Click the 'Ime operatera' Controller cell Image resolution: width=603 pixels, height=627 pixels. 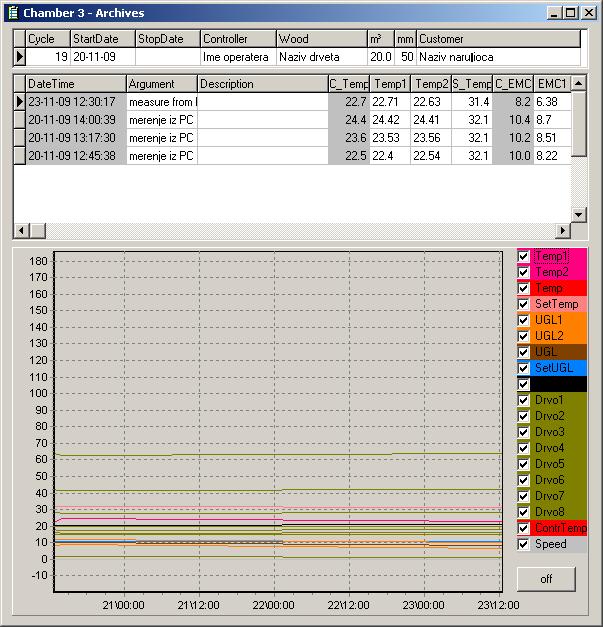(x=238, y=57)
